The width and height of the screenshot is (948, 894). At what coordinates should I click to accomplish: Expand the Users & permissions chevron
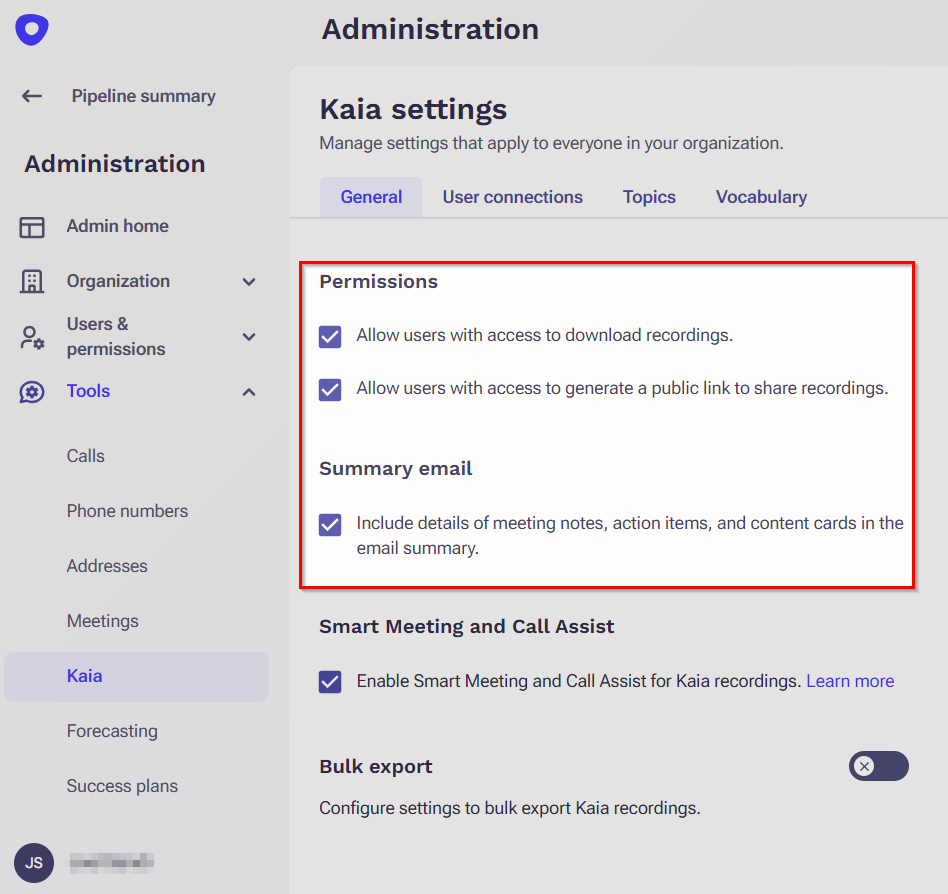[x=249, y=337]
